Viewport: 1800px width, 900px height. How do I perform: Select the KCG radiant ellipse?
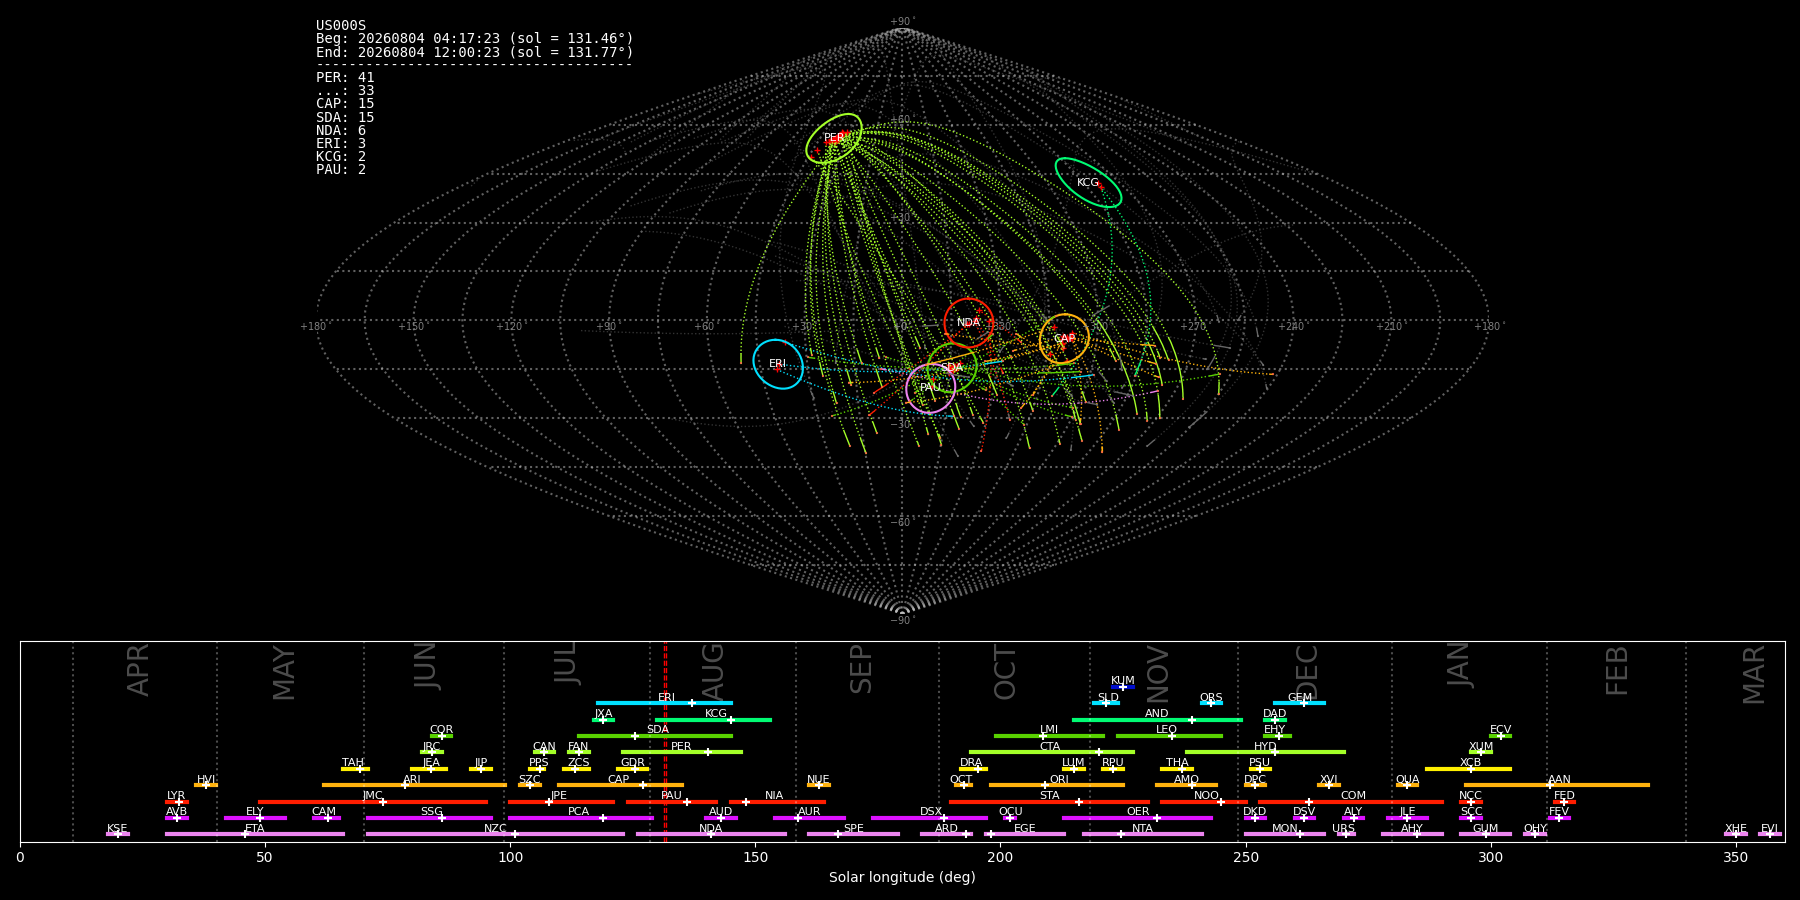click(1088, 182)
